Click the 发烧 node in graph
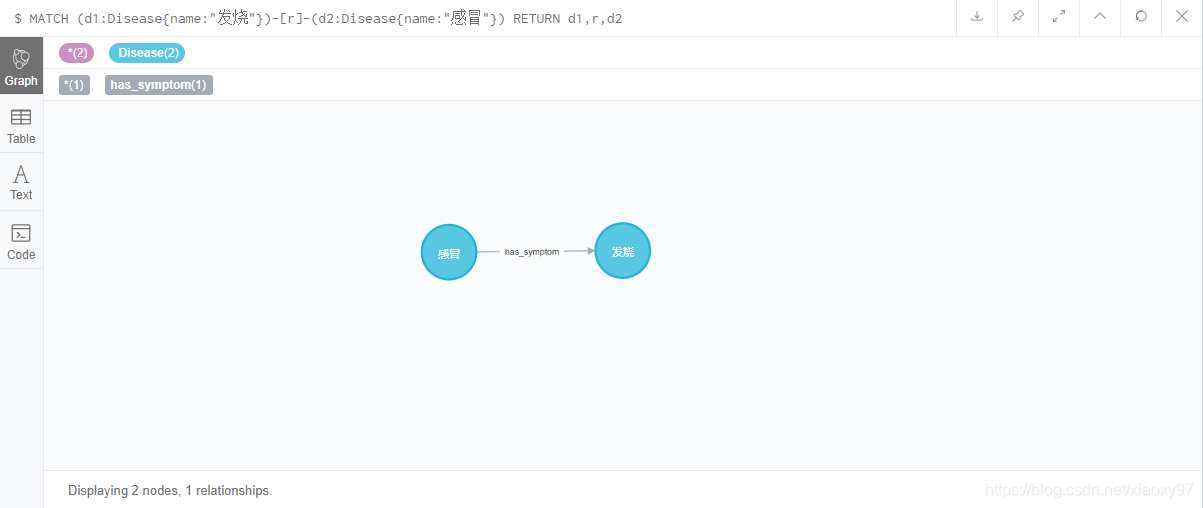This screenshot has width=1203, height=508. pos(623,251)
